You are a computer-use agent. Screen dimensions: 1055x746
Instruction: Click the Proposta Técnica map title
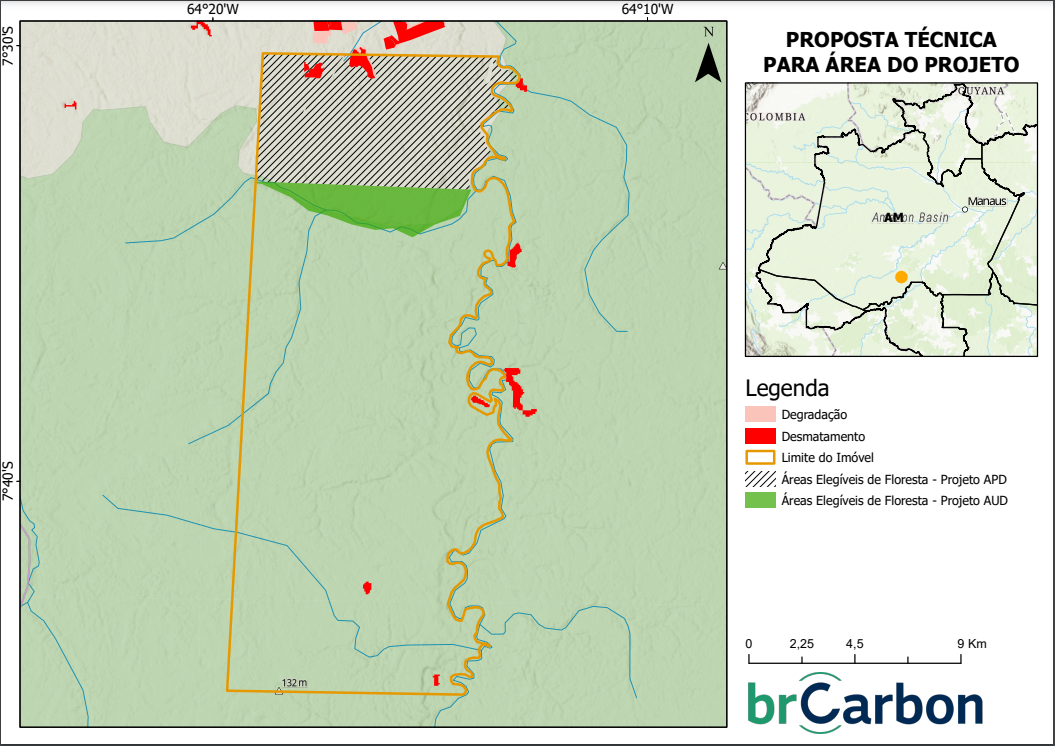point(890,52)
